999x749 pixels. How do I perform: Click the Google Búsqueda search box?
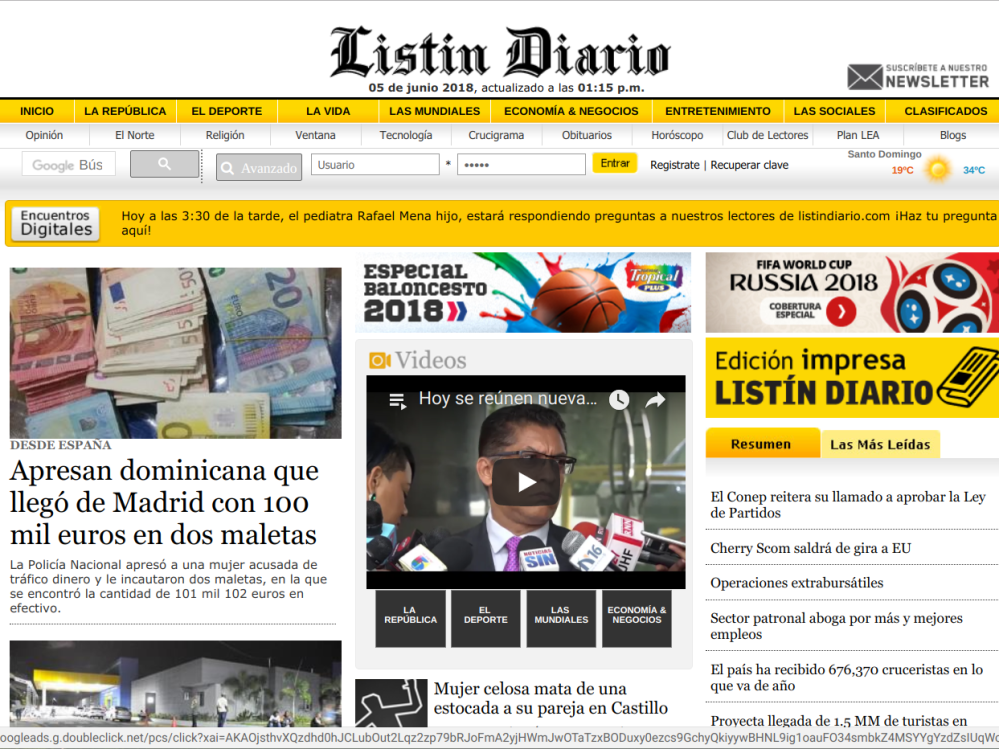pyautogui.click(x=69, y=165)
